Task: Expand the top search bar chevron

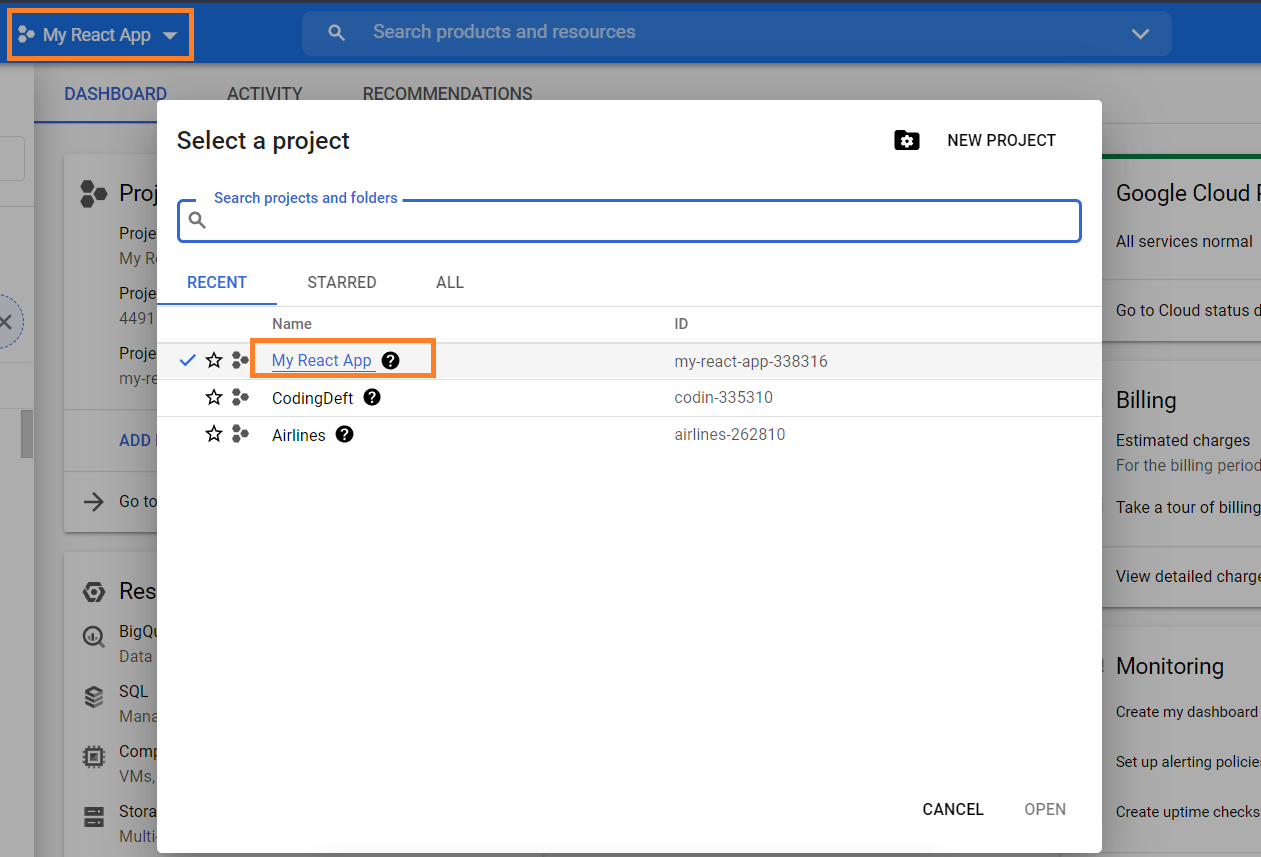Action: pyautogui.click(x=1140, y=34)
